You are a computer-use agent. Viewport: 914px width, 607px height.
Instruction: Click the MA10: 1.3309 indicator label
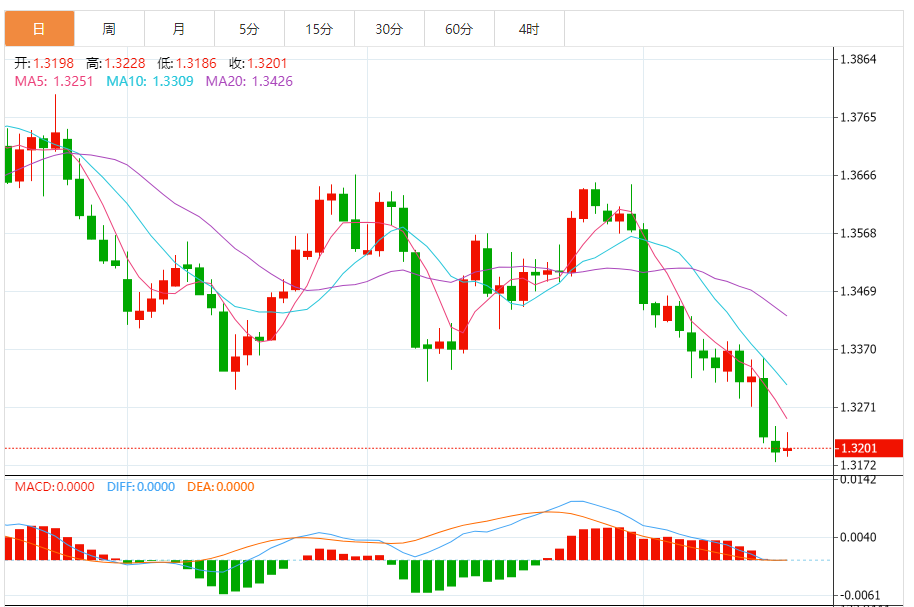[150, 81]
